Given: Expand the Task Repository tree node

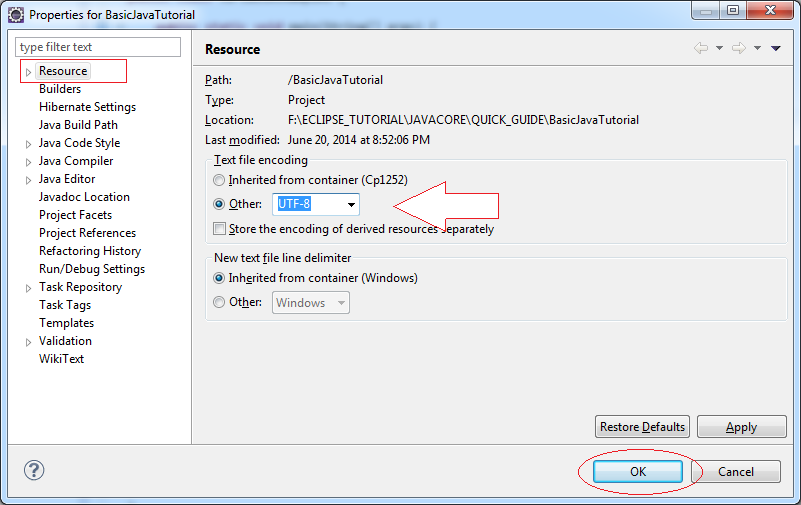Looking at the screenshot, I should [x=28, y=288].
